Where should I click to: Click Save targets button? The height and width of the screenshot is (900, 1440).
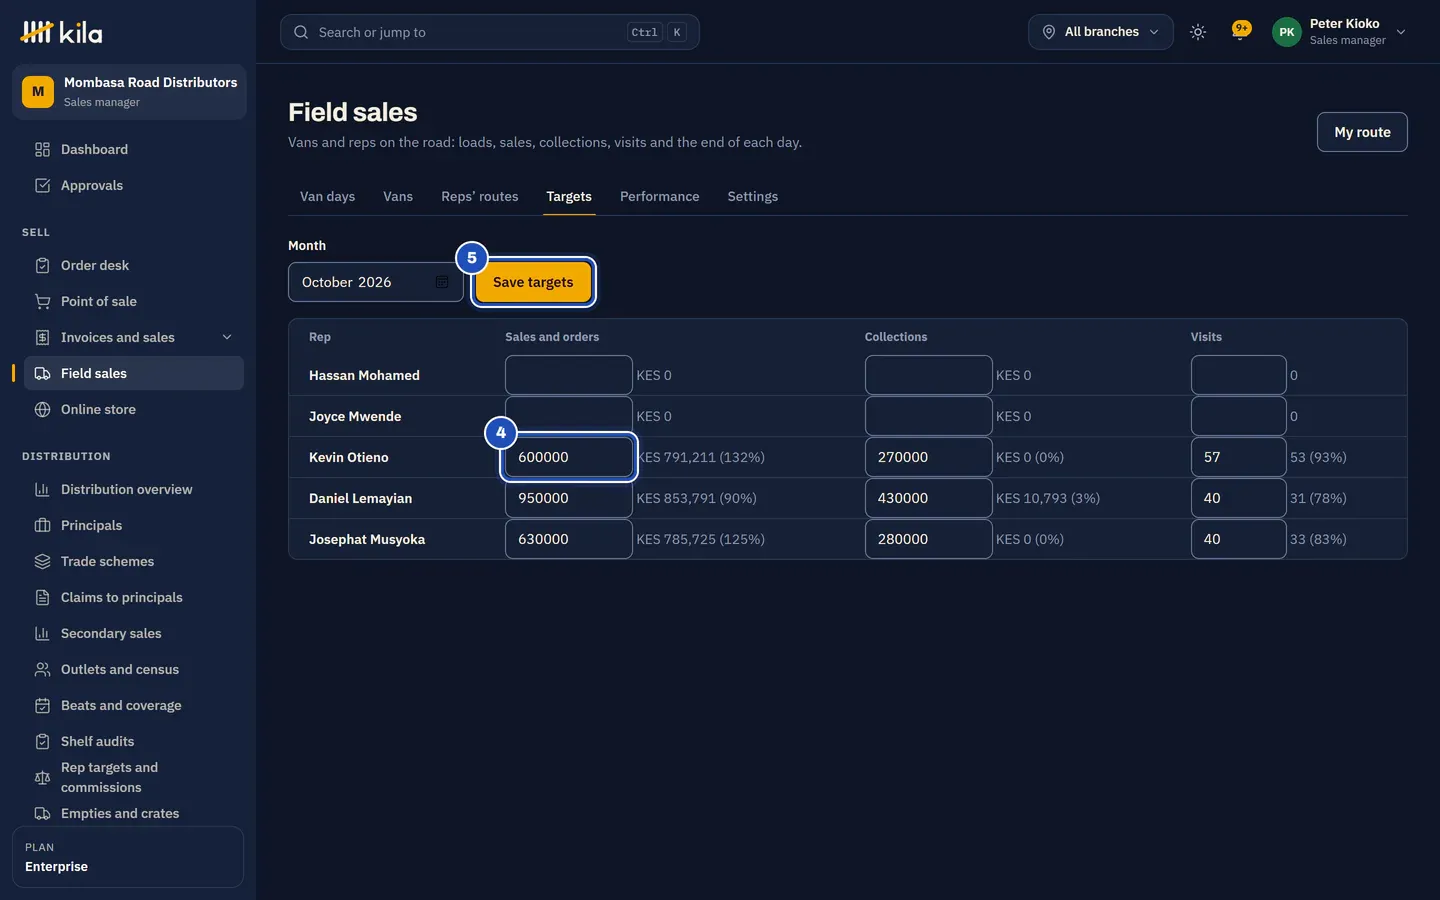coord(533,282)
